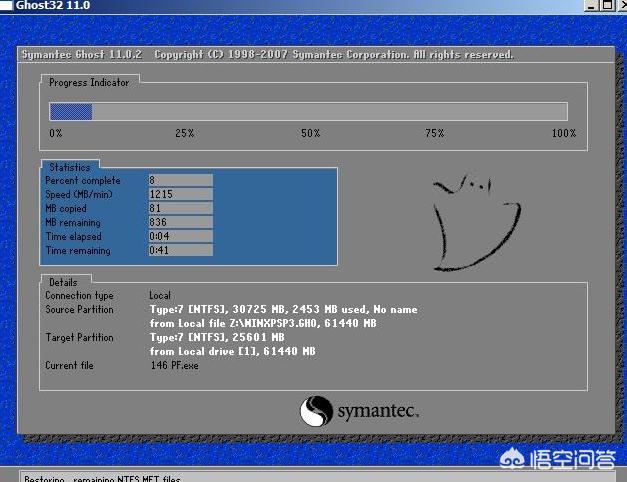Click the Source Partition description text
Screen dimensions: 627x482
(x=283, y=310)
